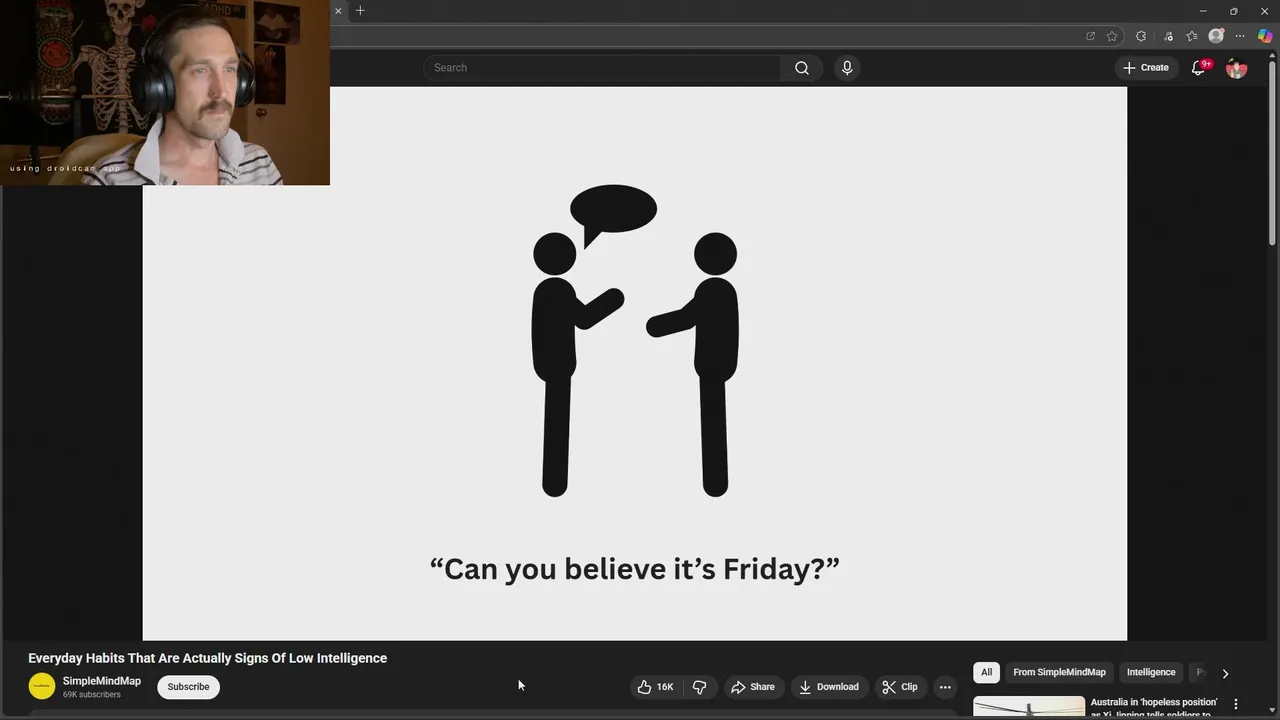This screenshot has height=720, width=1280.
Task: Like the video with 16K likes
Action: 655,687
